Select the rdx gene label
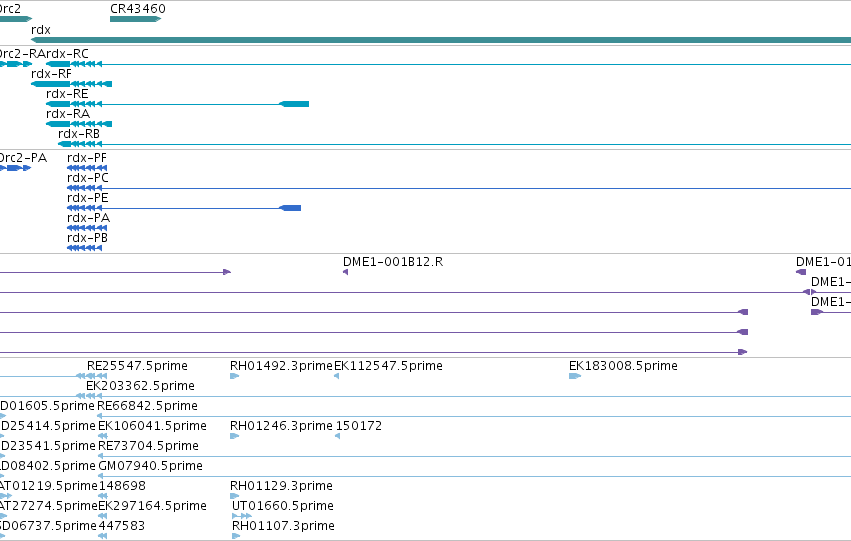 [x=41, y=30]
